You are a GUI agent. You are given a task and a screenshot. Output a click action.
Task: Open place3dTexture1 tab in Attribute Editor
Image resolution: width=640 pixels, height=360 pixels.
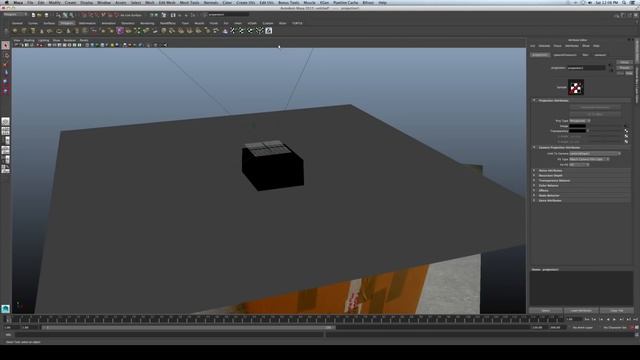tap(565, 55)
